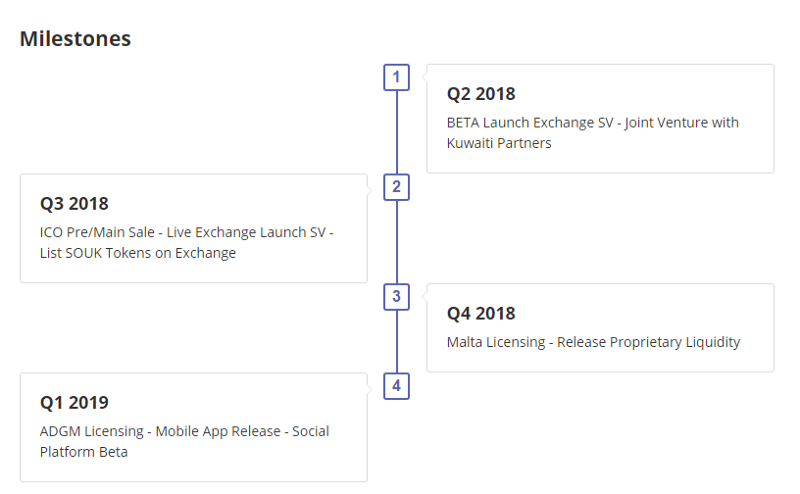This screenshot has width=800, height=494.
Task: Click the 'Kuwaiti Partners' text
Action: click(x=499, y=143)
